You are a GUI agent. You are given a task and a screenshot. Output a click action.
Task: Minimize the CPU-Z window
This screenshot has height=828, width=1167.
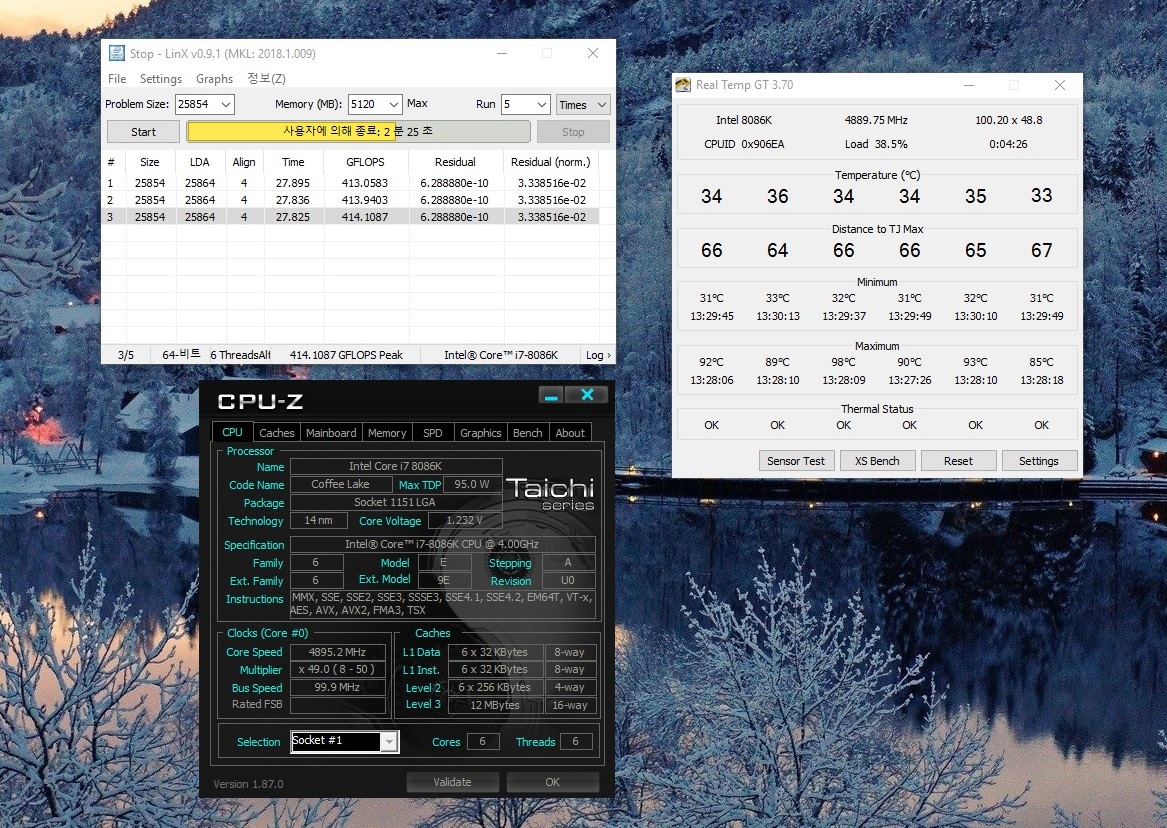tap(551, 395)
